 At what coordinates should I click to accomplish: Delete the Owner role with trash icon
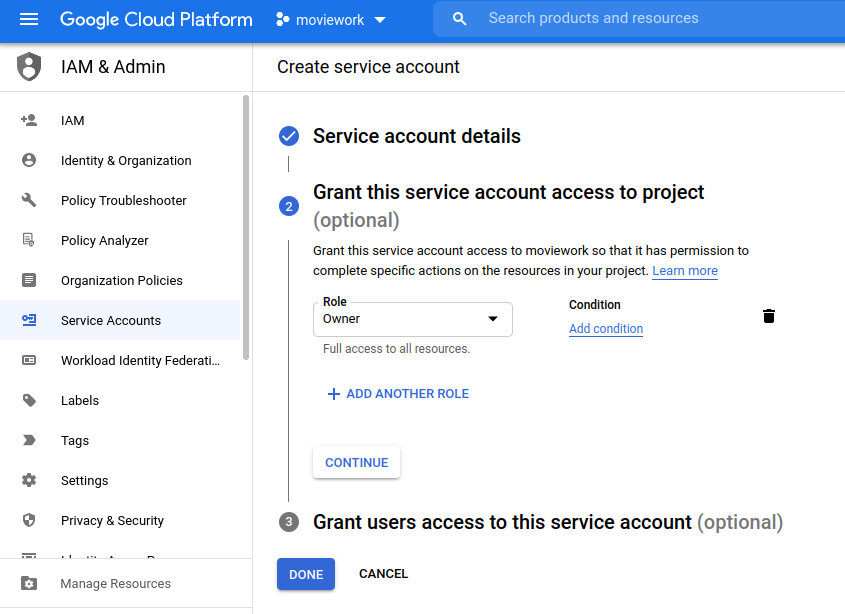pos(769,316)
